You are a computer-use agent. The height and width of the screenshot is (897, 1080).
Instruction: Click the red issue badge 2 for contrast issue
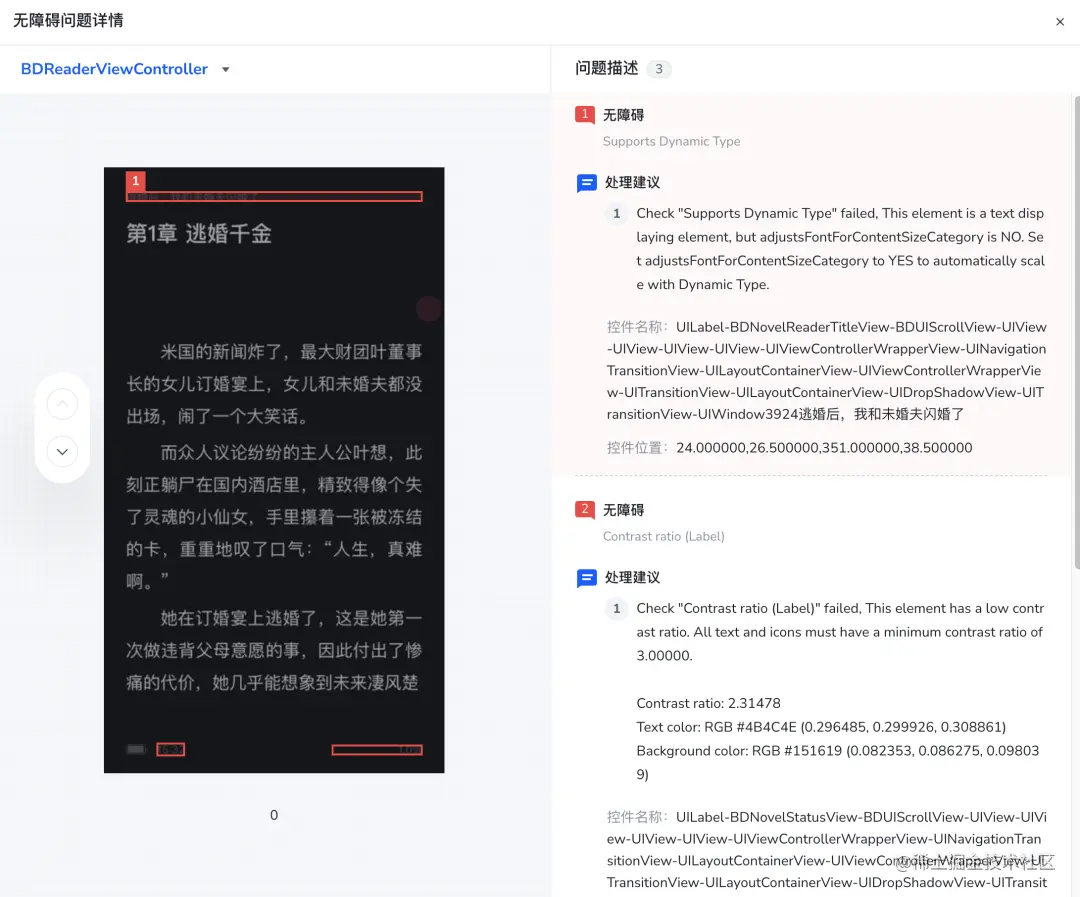click(x=585, y=509)
